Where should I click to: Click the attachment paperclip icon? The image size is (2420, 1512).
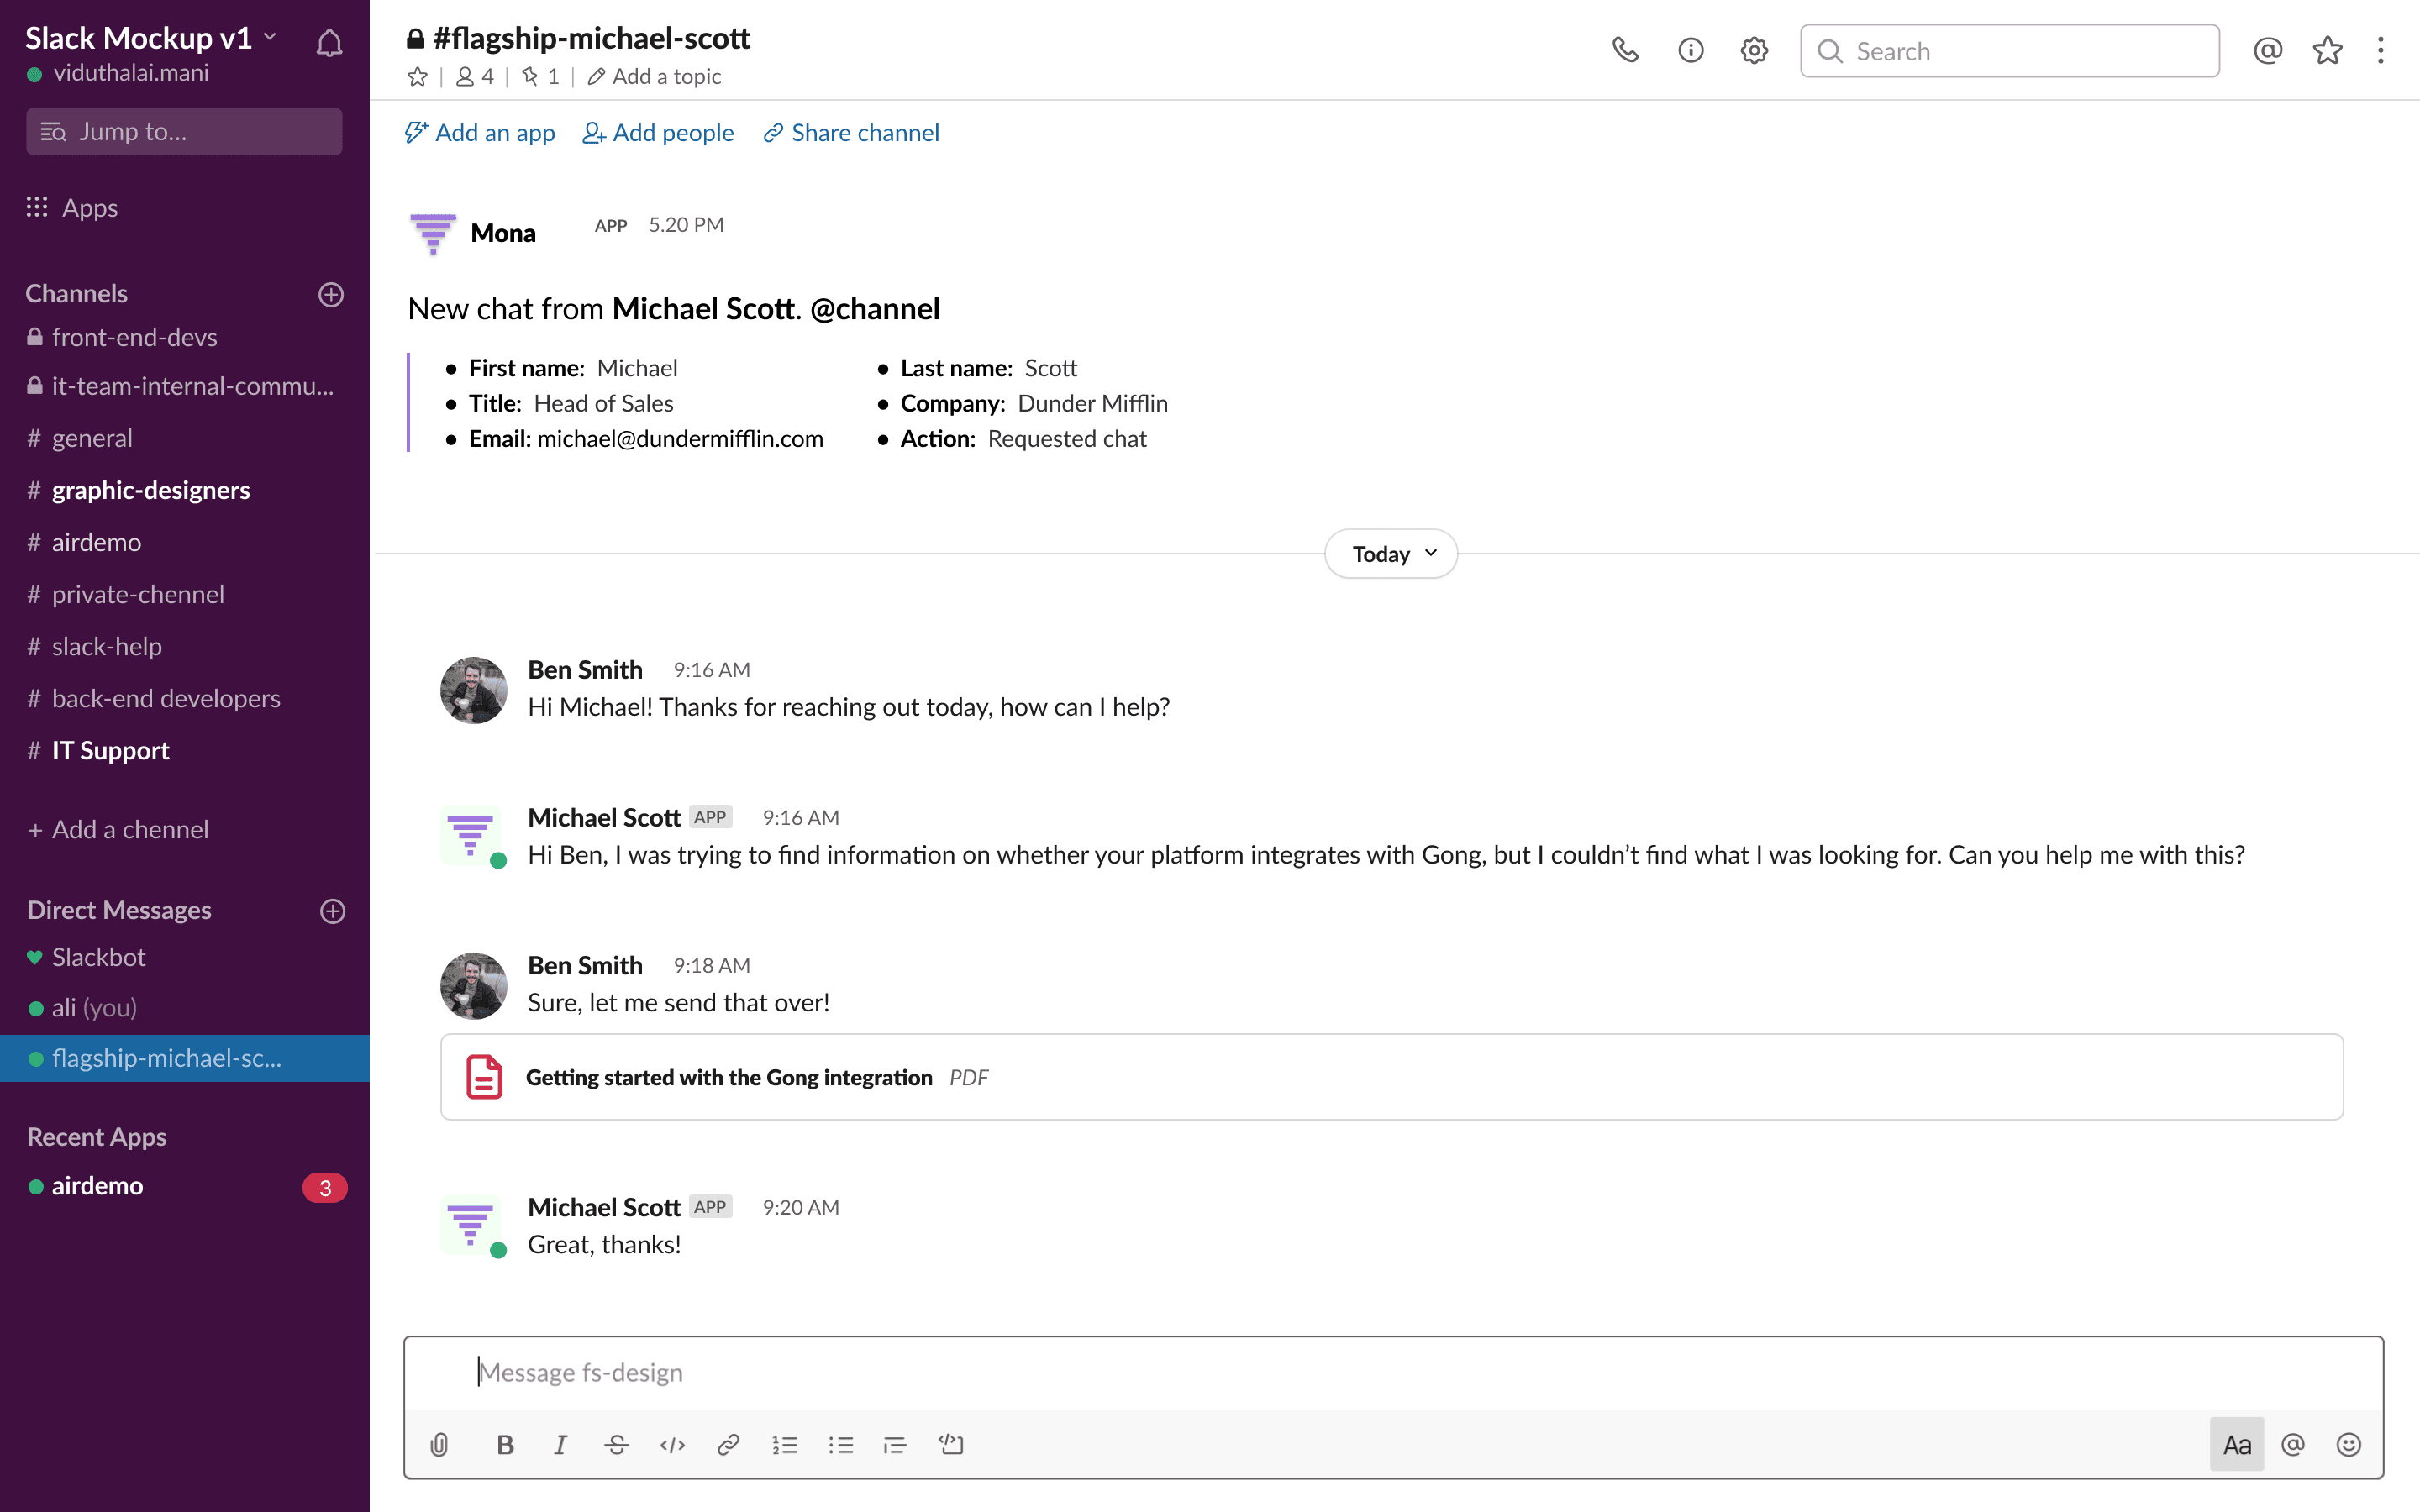(439, 1444)
